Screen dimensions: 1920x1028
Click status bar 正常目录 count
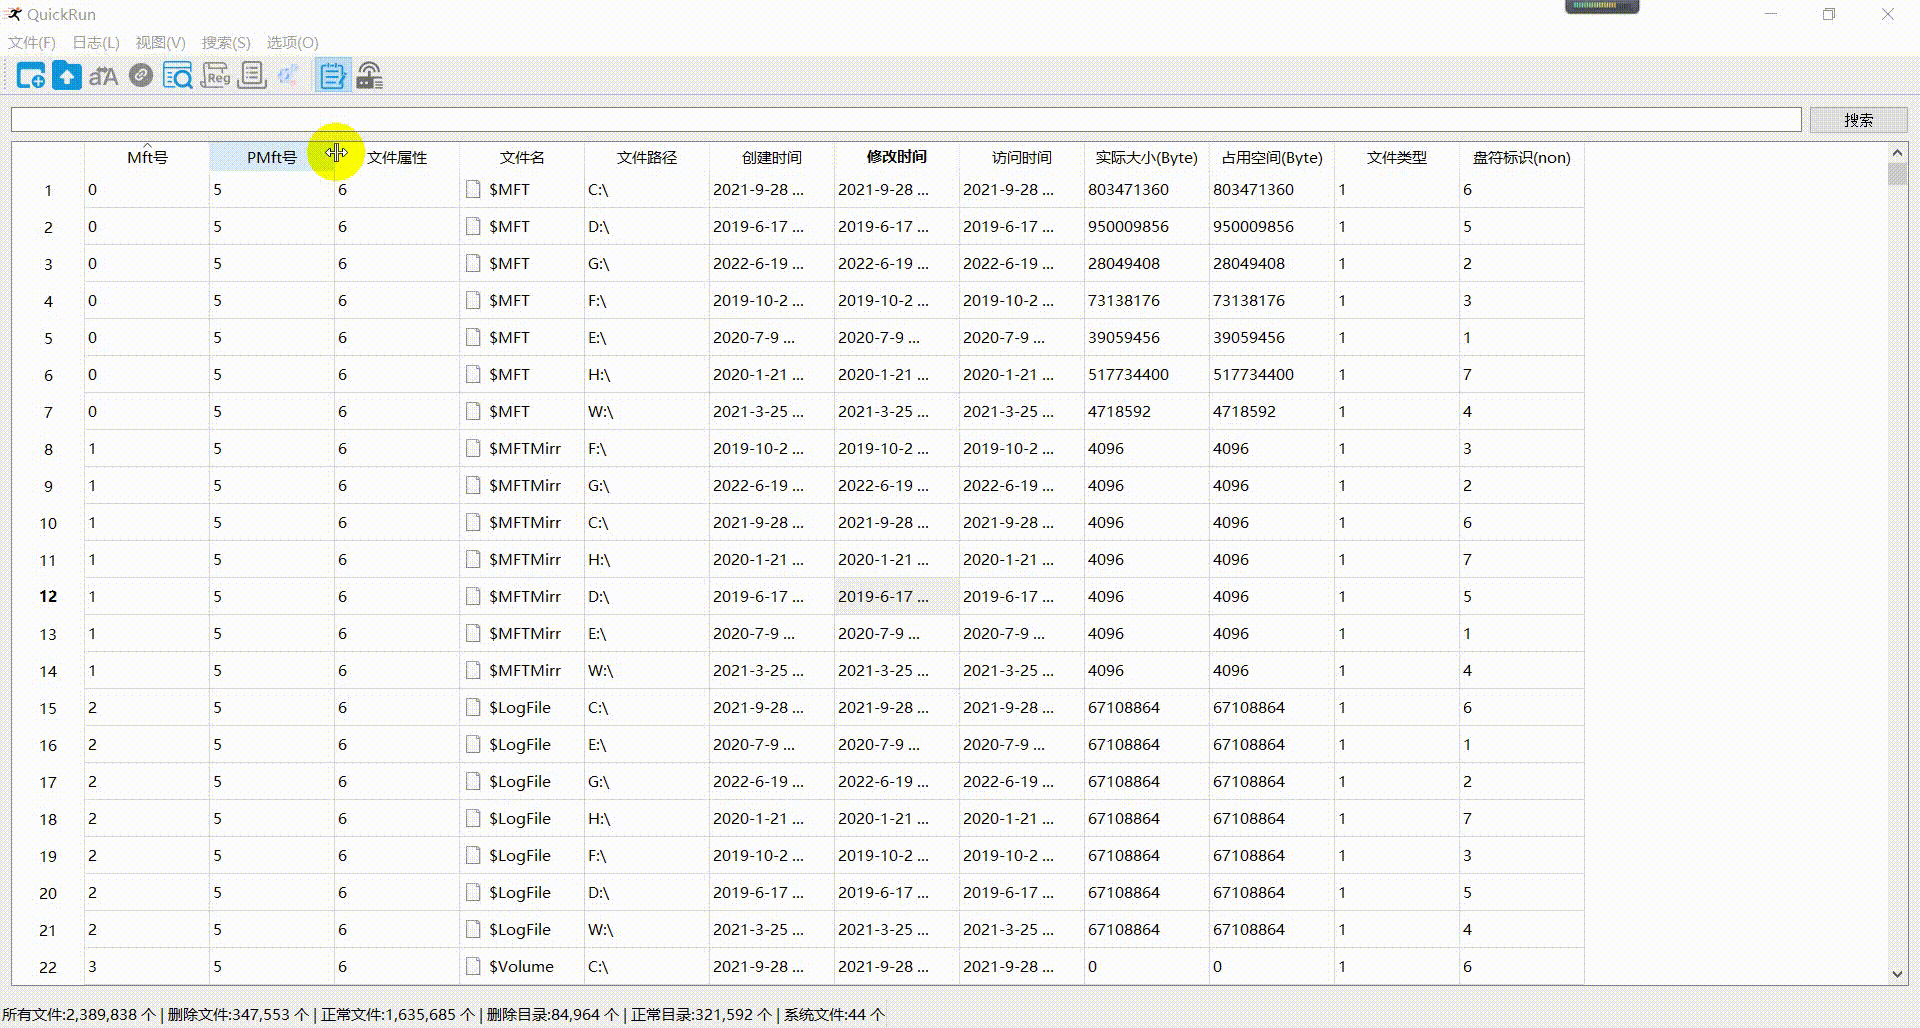tap(701, 1014)
